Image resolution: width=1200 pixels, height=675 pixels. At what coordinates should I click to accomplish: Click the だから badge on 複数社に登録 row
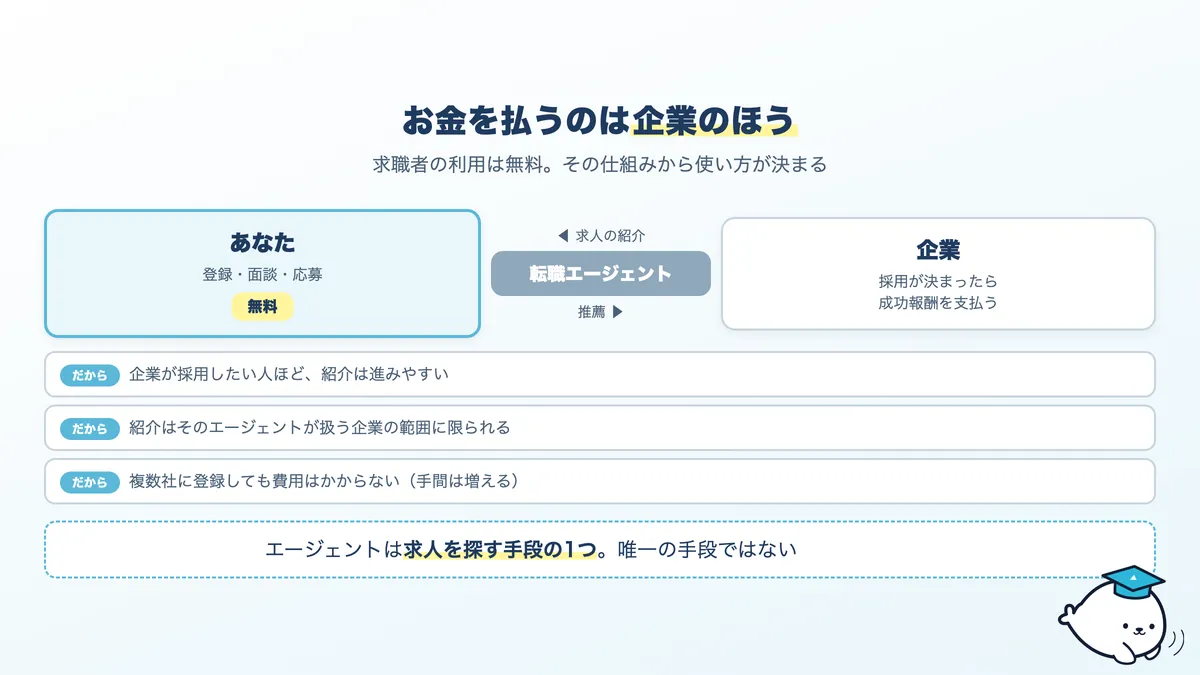[90, 482]
